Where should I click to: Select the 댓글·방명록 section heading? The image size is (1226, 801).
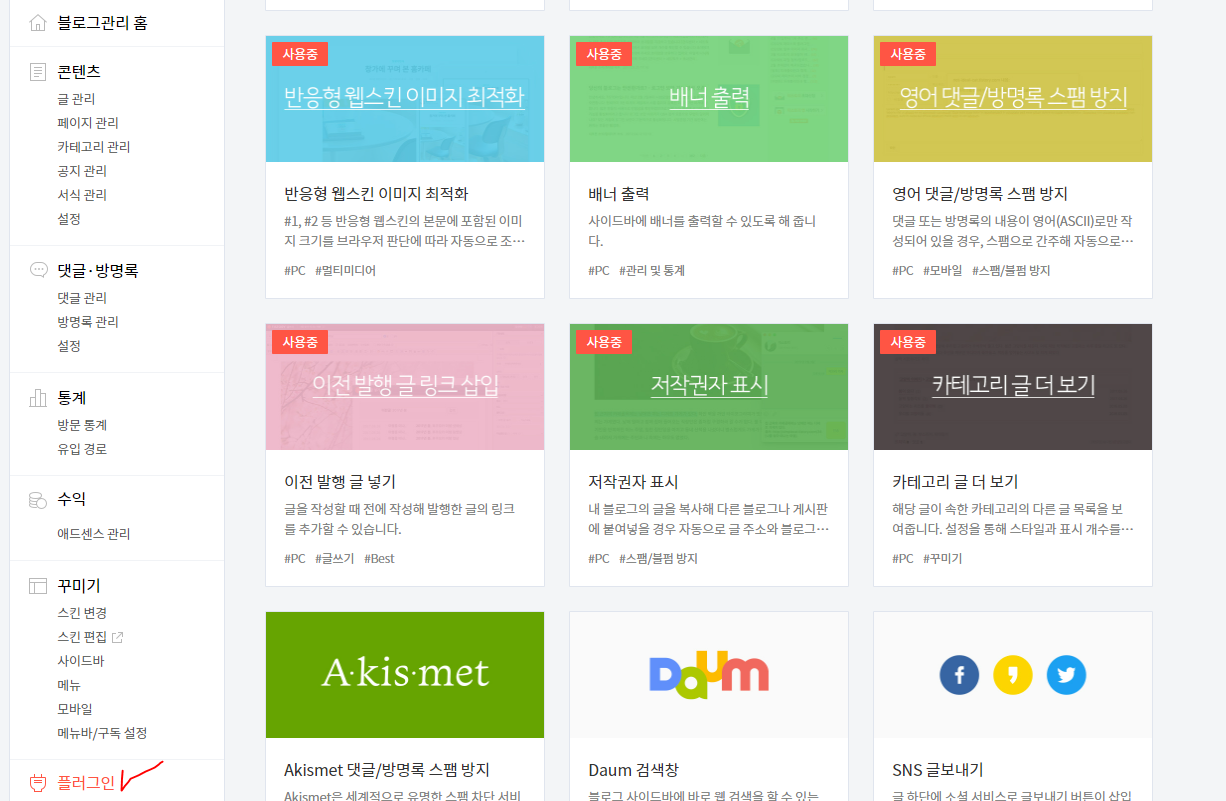click(x=98, y=270)
